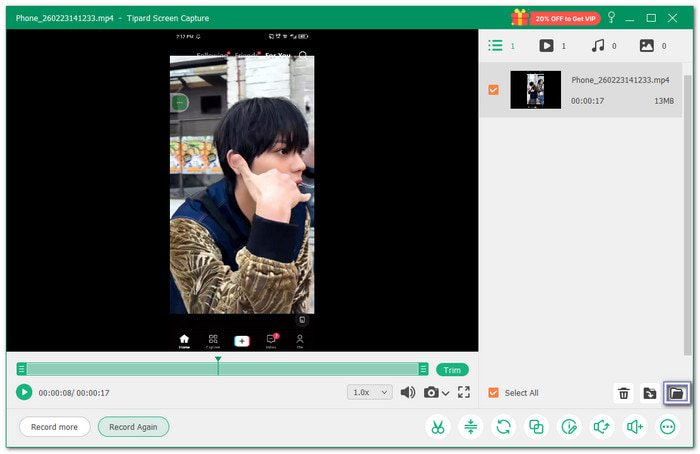Delete the selected recording with trash icon

pos(624,393)
